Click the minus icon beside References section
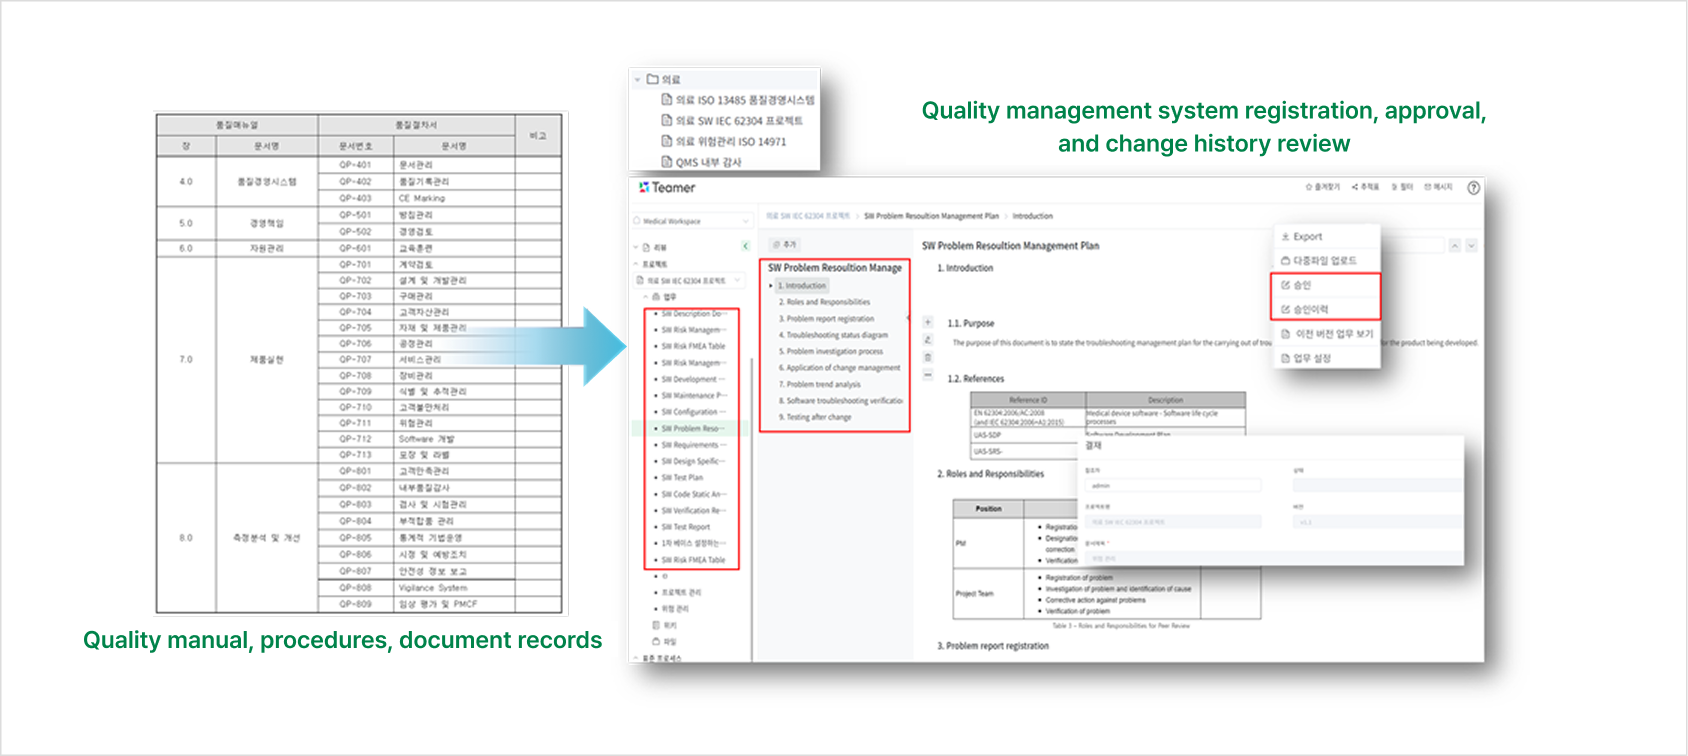 coord(927,375)
